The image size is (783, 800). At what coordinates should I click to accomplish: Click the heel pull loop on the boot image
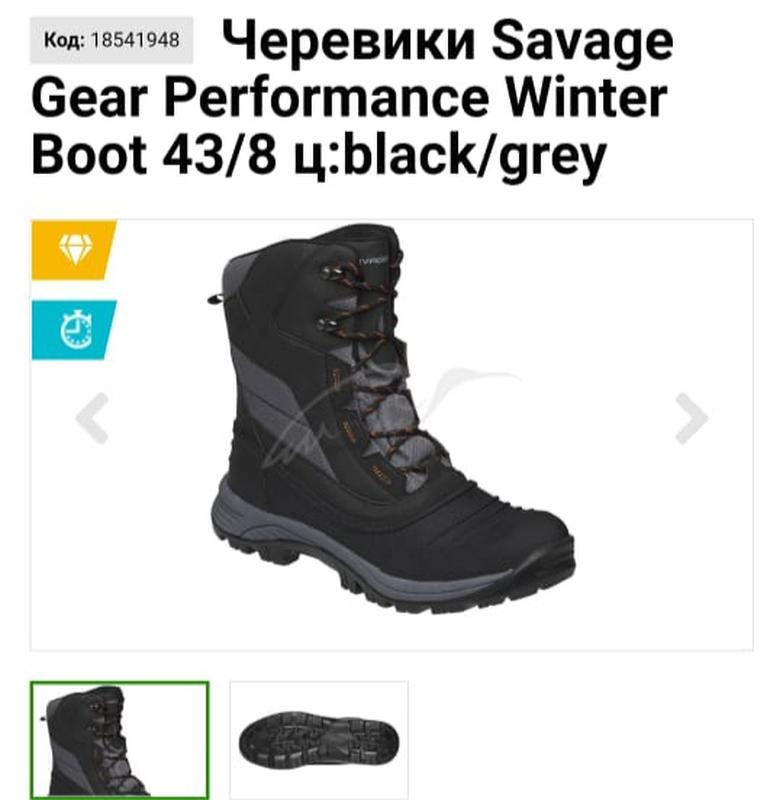click(216, 299)
